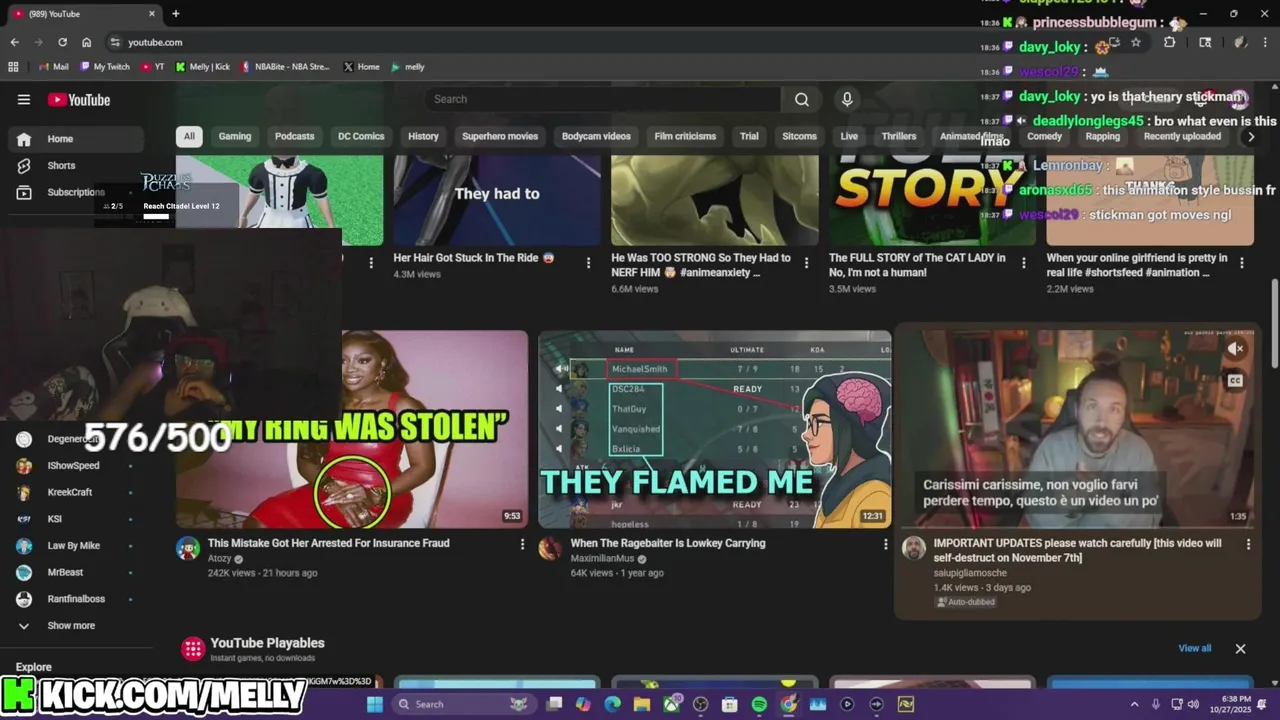Image resolution: width=1280 pixels, height=720 pixels.
Task: Open options for CAT LADY short
Action: point(1024,263)
